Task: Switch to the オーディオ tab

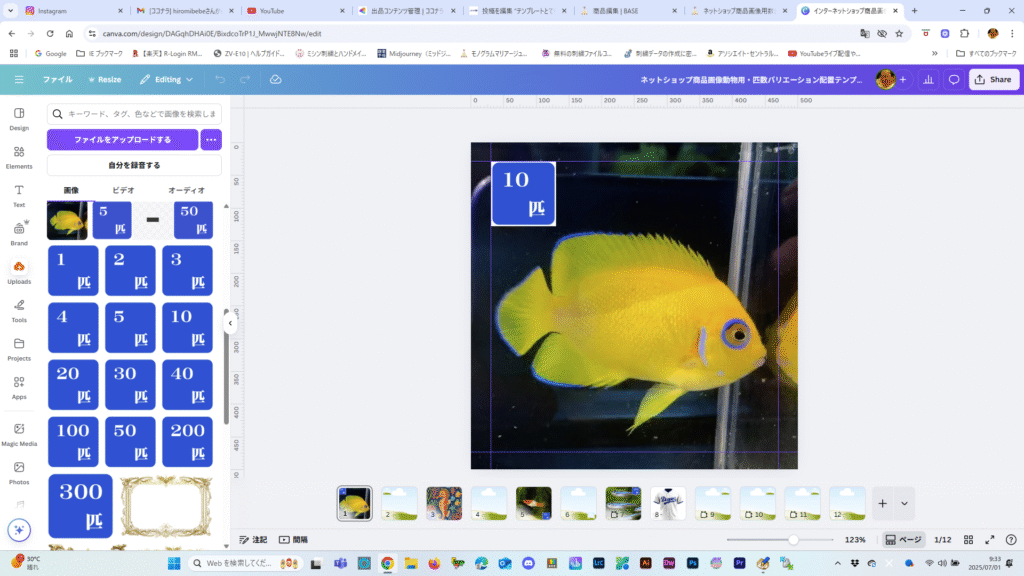Action: click(187, 190)
